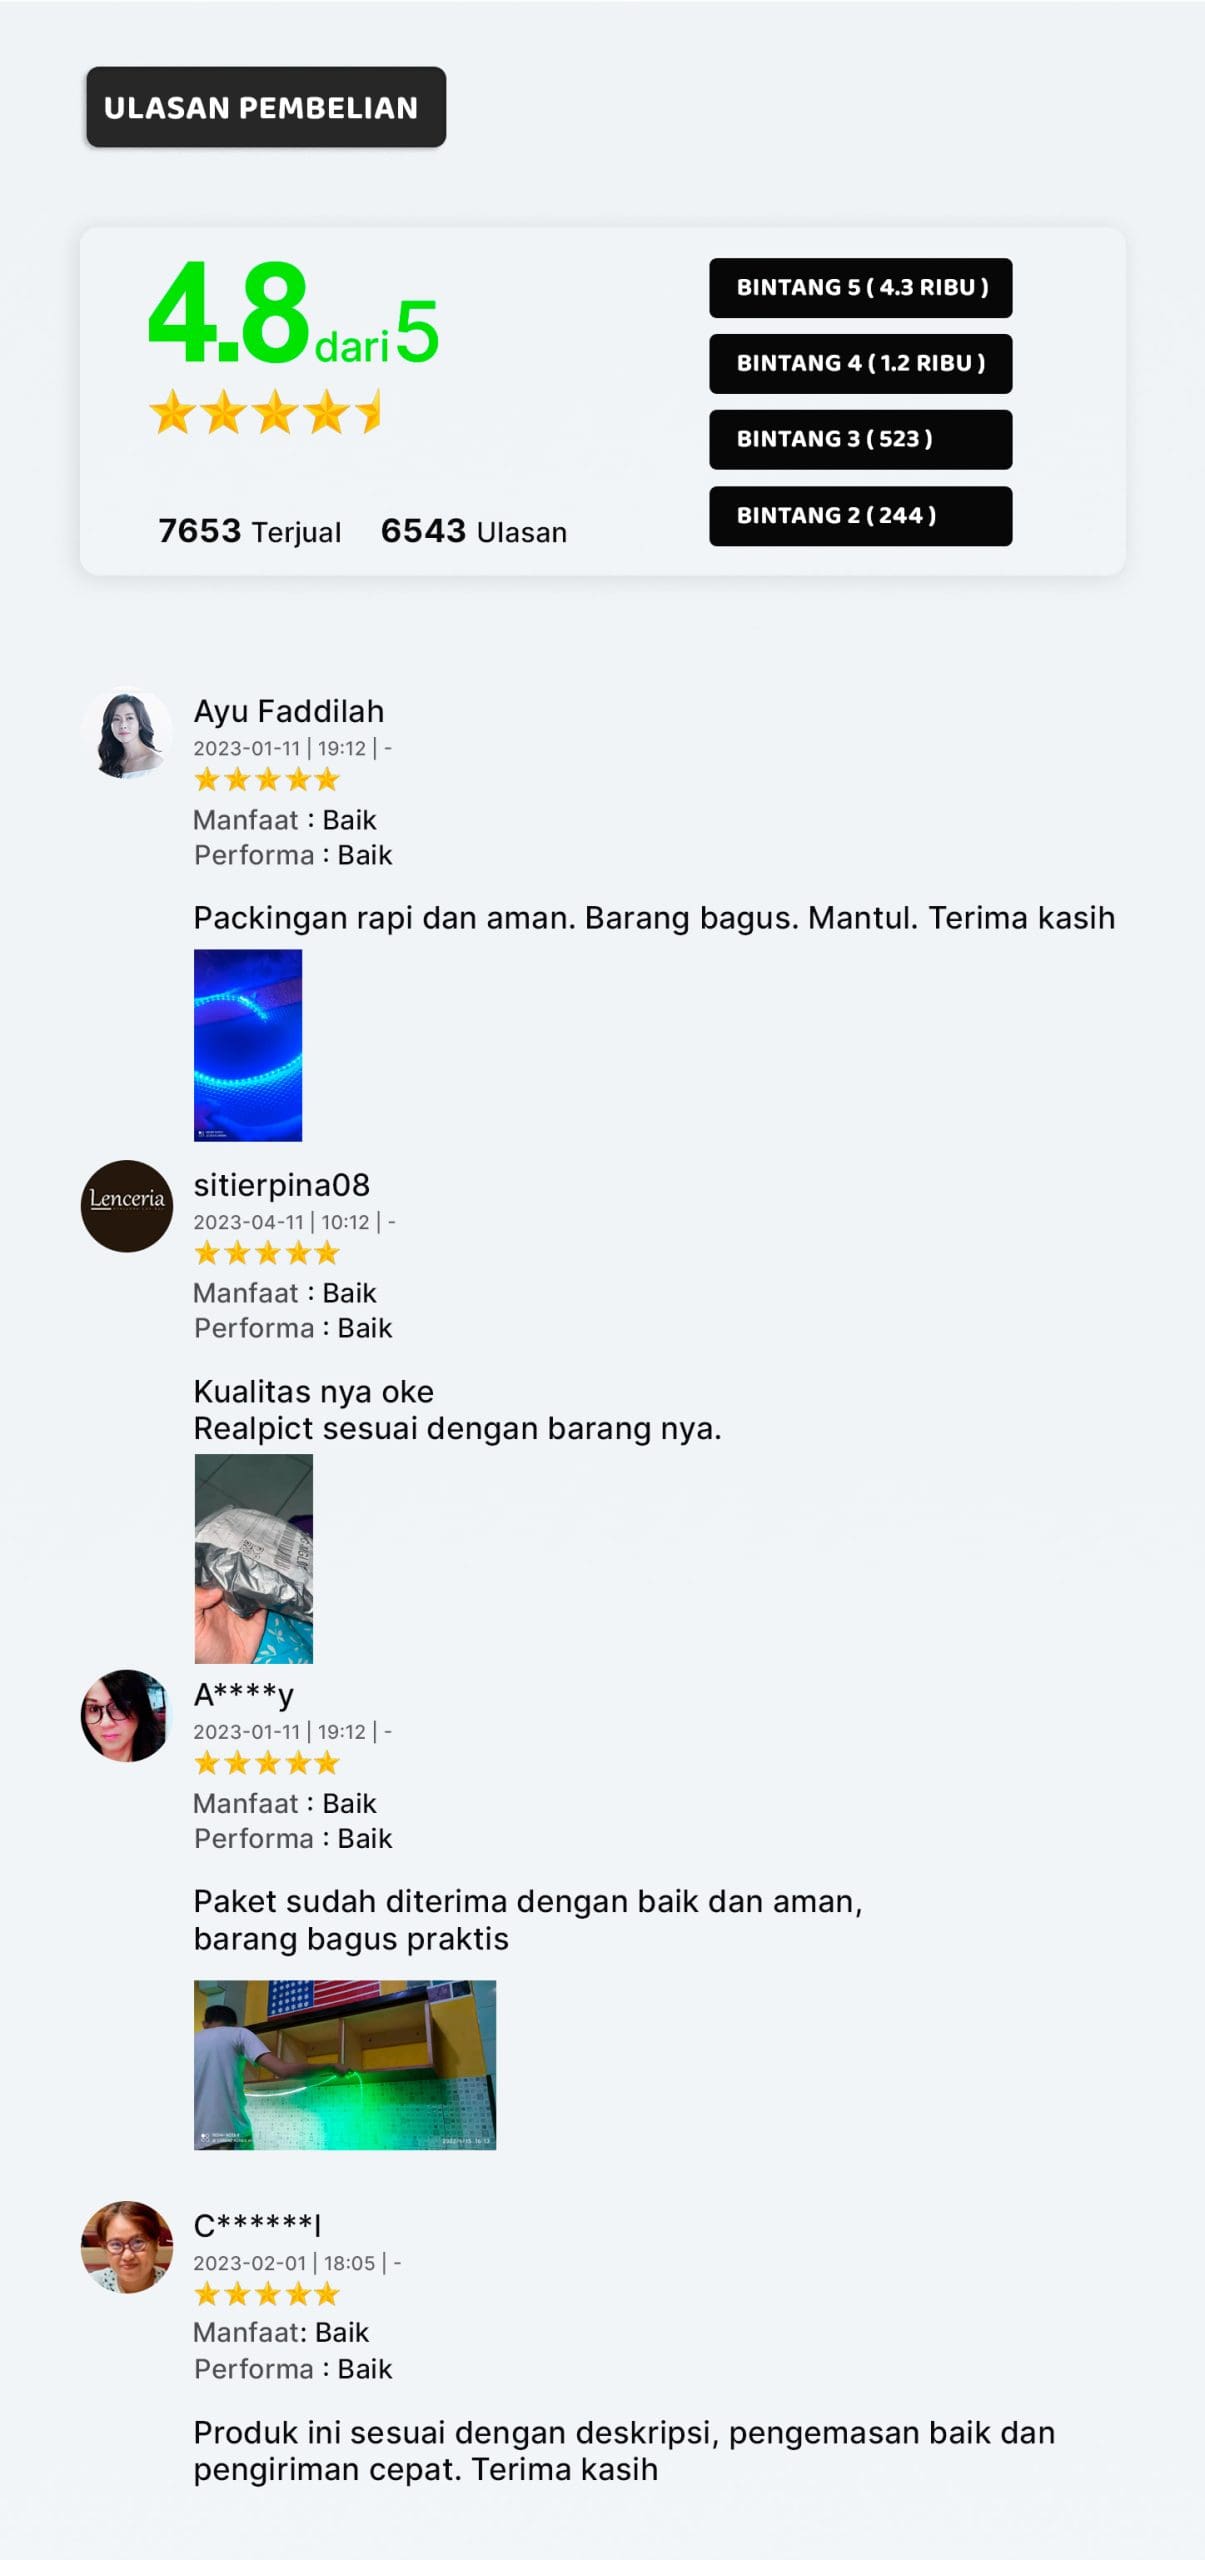Click Ayu Faddilah's five-star rating

[x=266, y=779]
